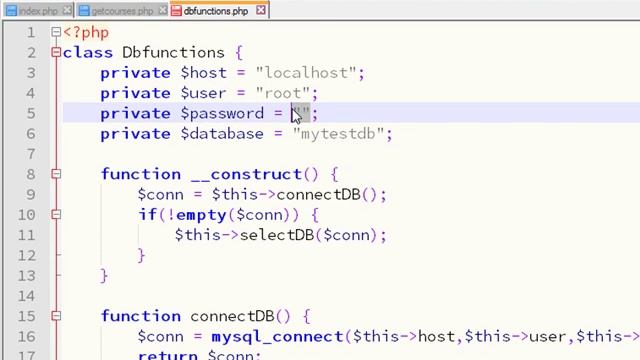The image size is (640, 360).
Task: Click $this->host argument on line 16
Action: point(404,337)
